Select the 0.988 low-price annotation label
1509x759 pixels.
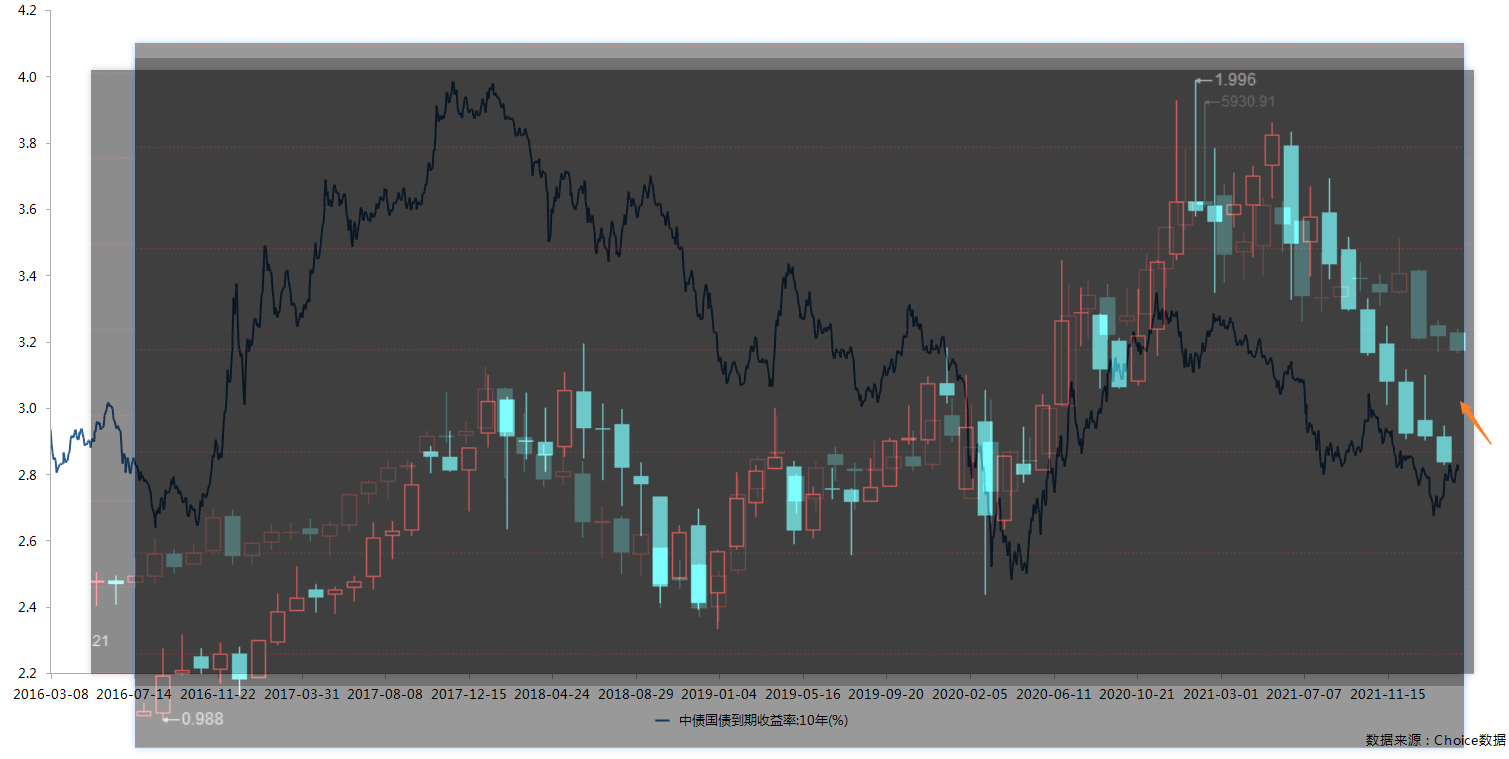pos(202,718)
